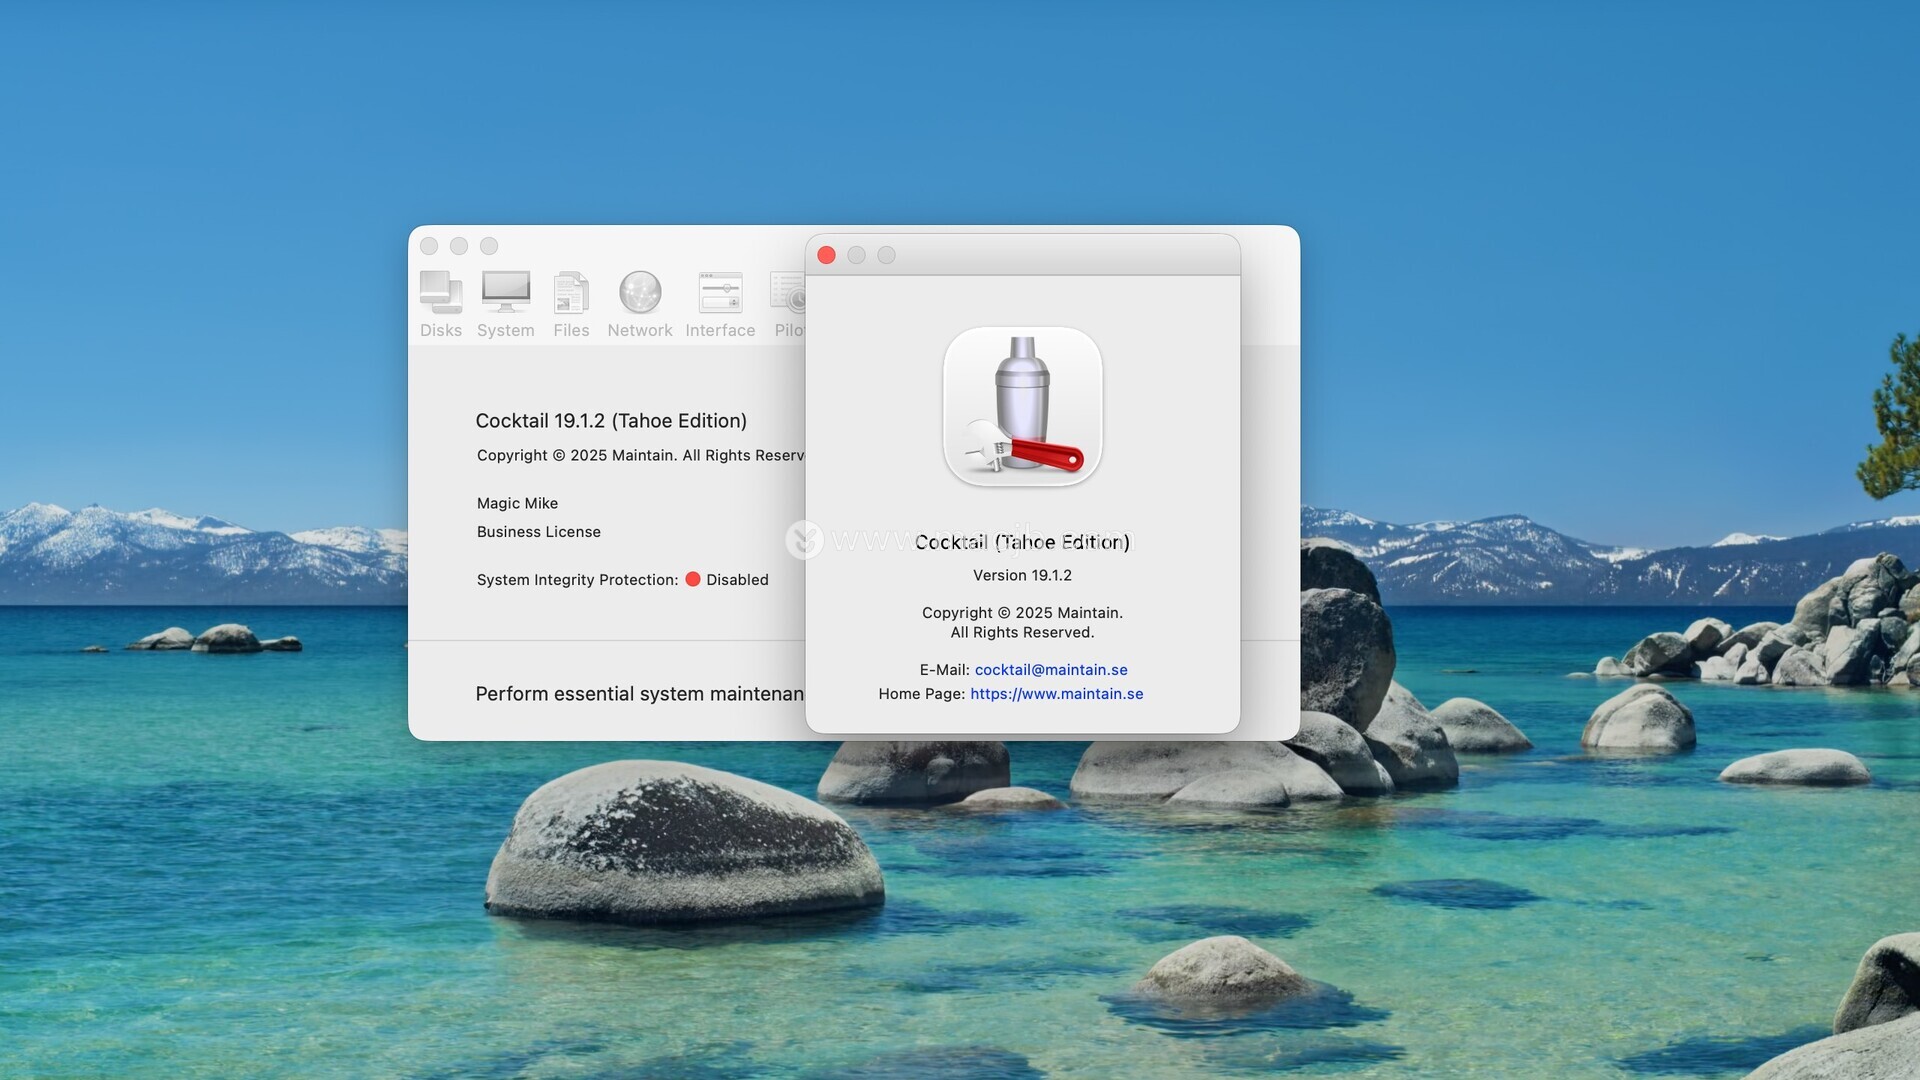Click the main window's leftmost gray close button

click(429, 246)
